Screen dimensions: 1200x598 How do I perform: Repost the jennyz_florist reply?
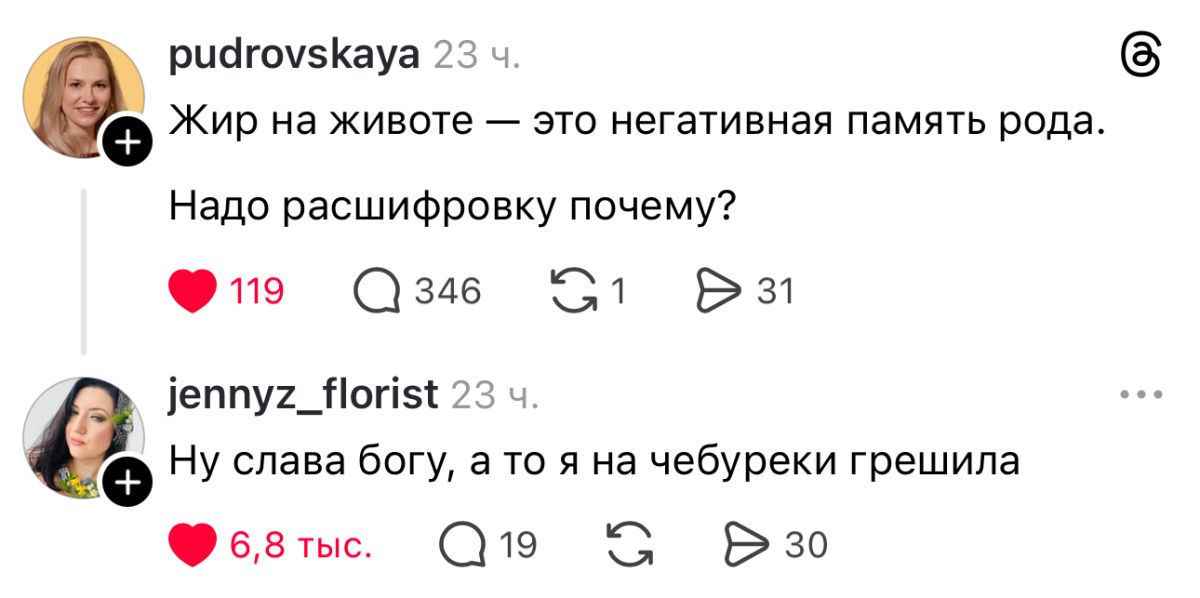pyautogui.click(x=628, y=545)
